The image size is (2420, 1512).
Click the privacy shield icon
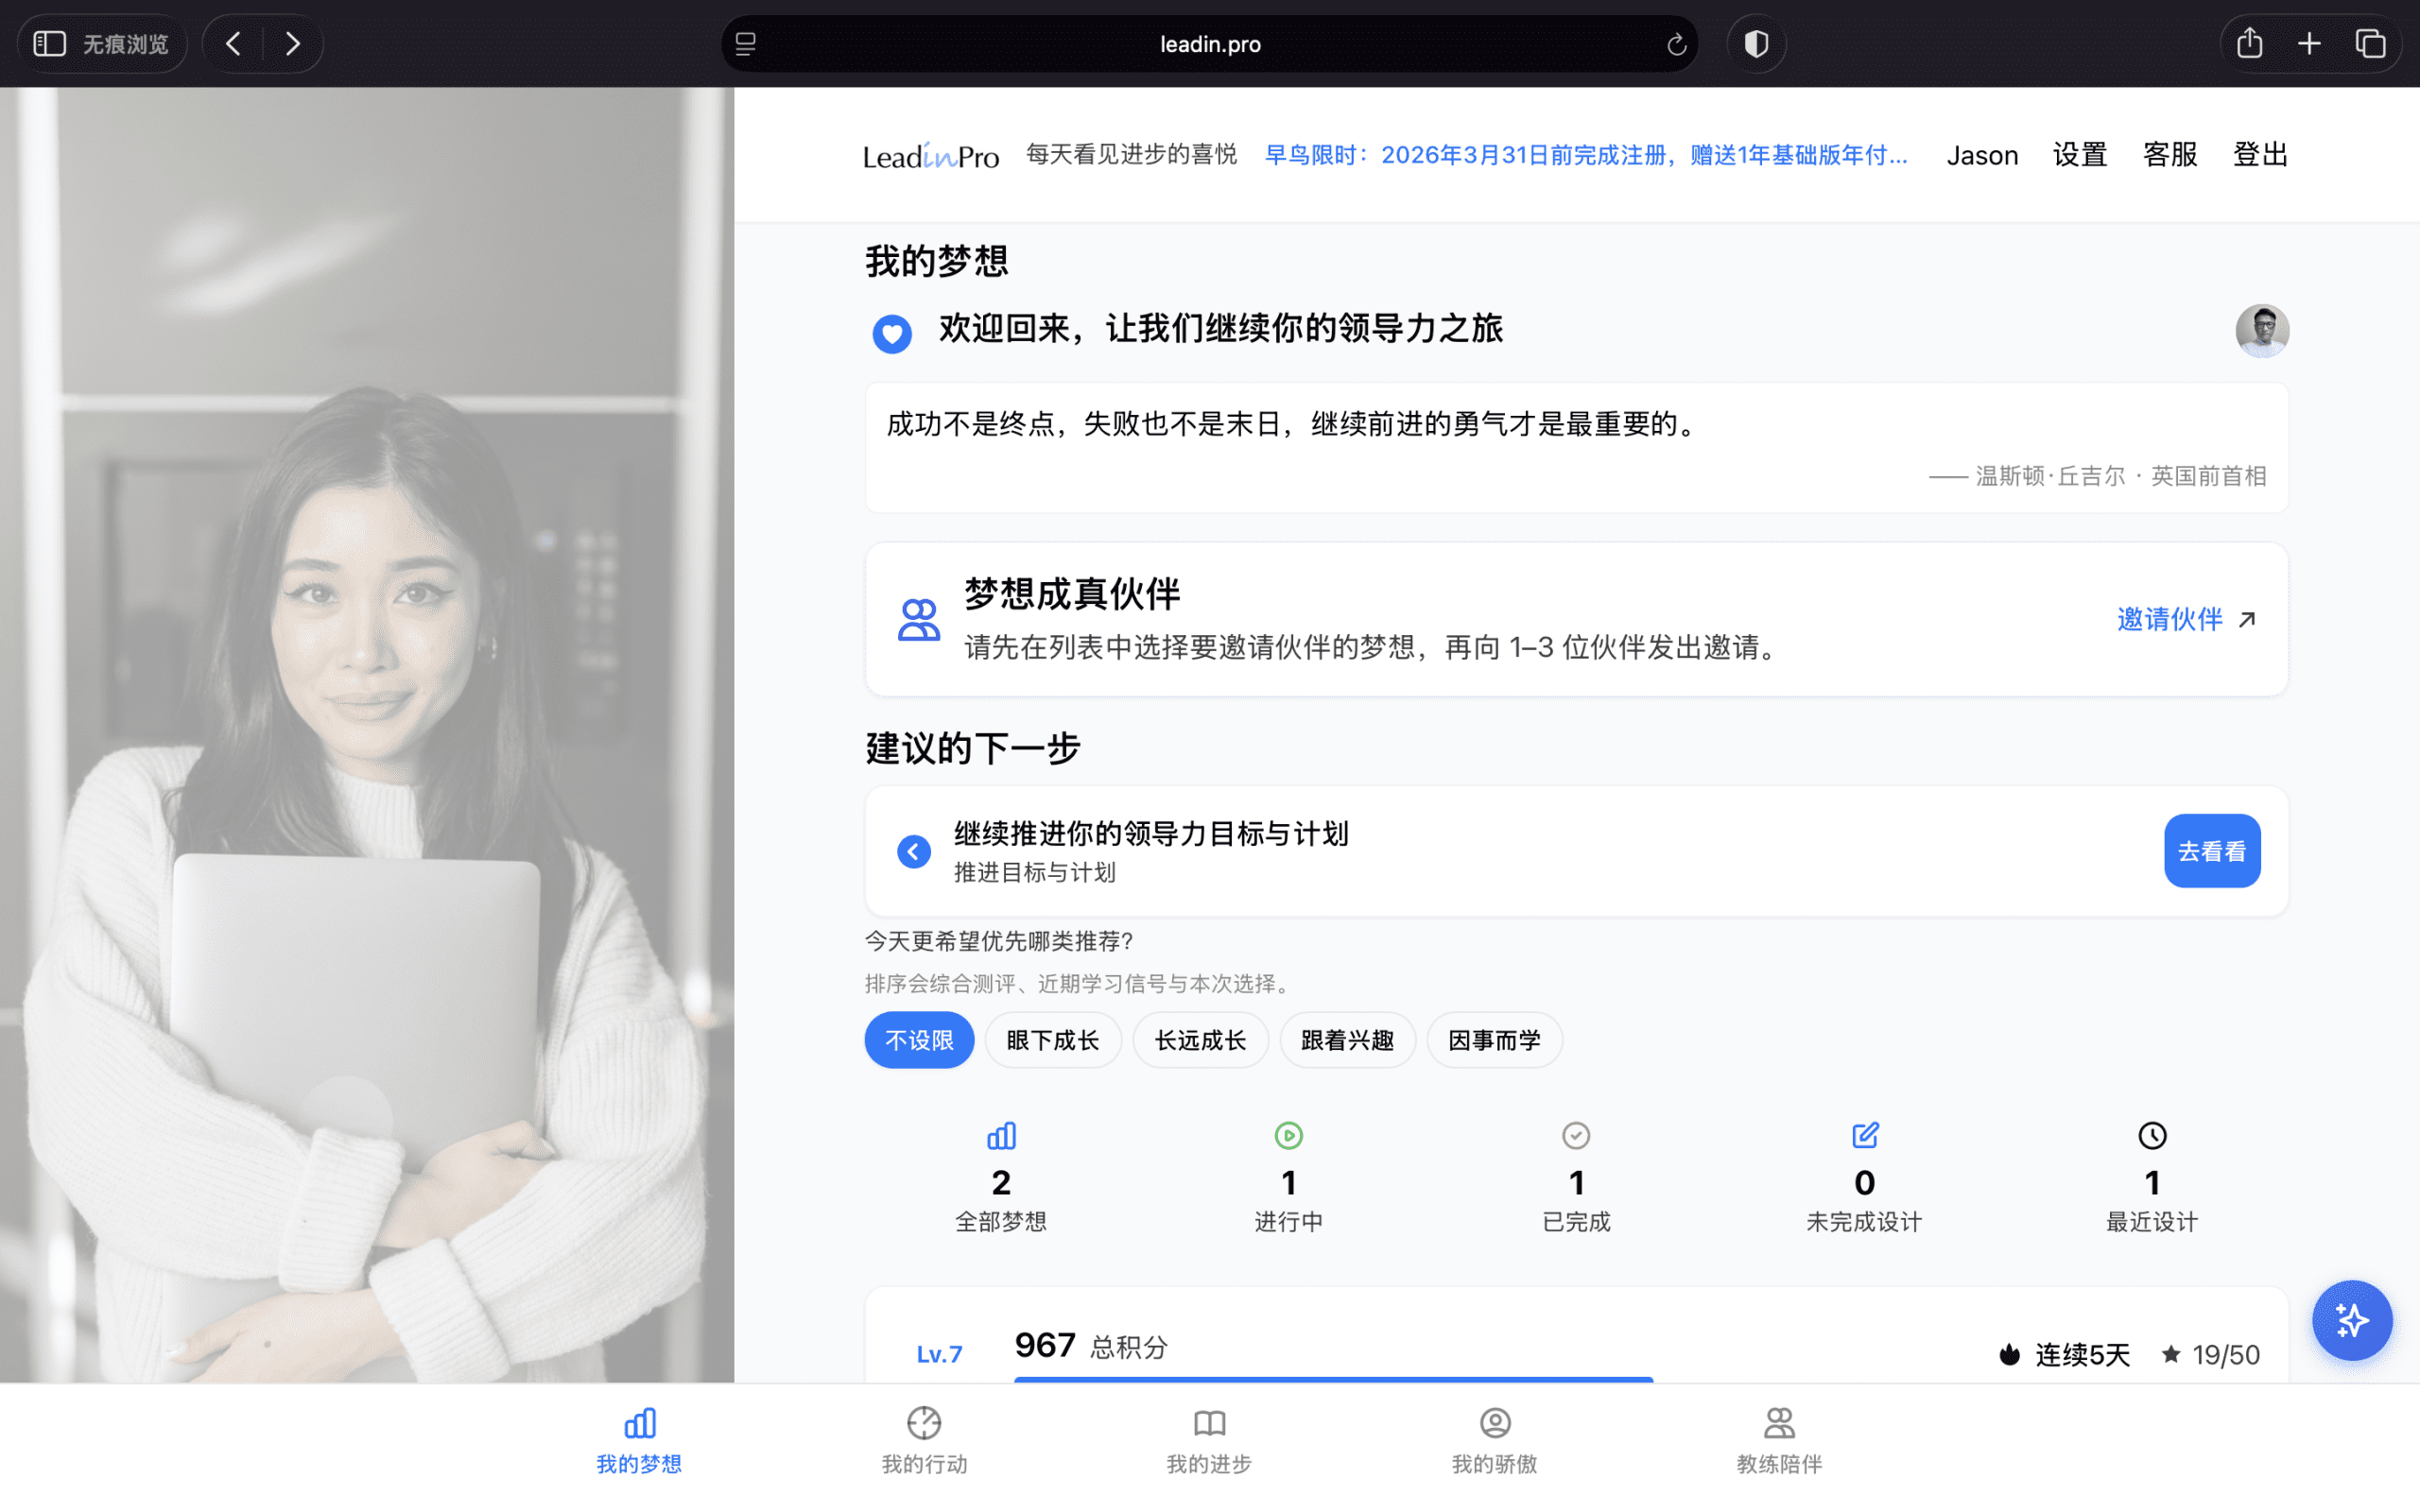(1756, 44)
